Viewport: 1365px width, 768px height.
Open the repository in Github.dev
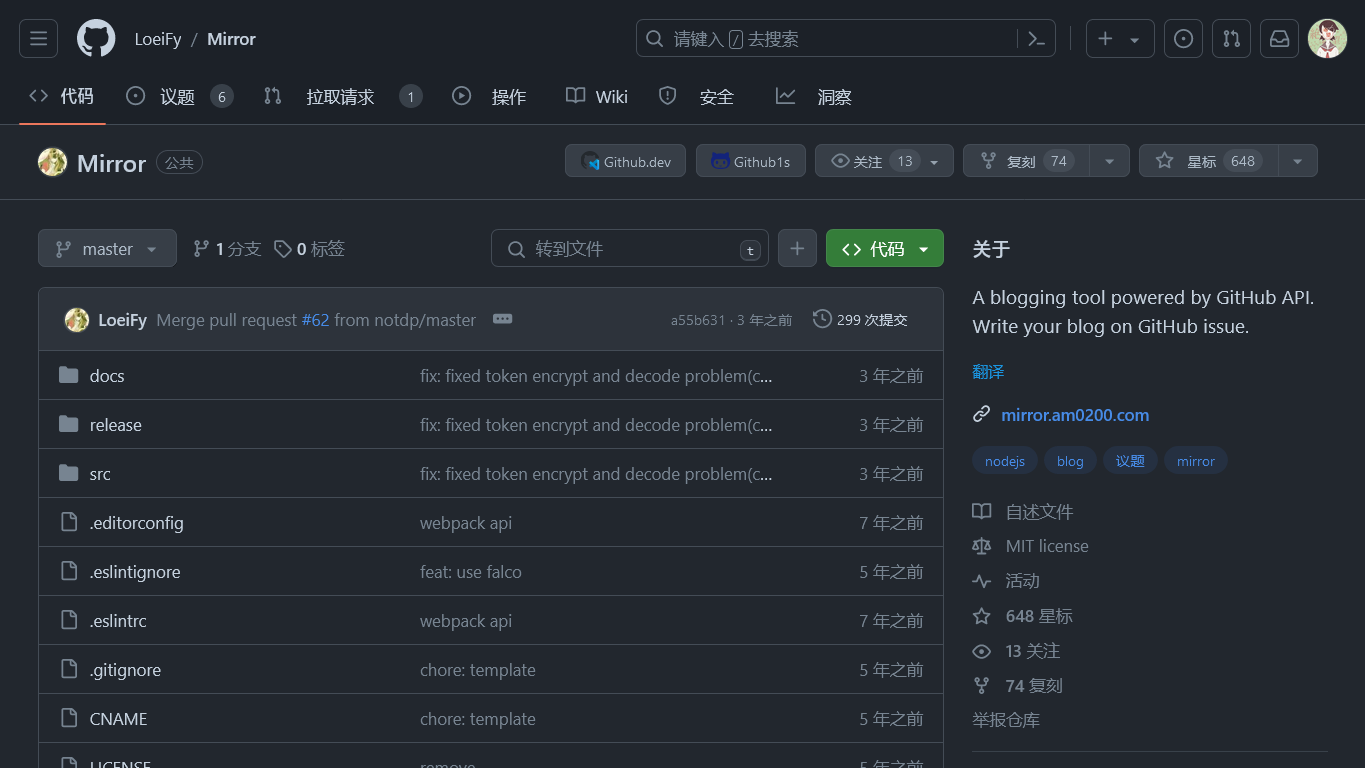point(625,160)
